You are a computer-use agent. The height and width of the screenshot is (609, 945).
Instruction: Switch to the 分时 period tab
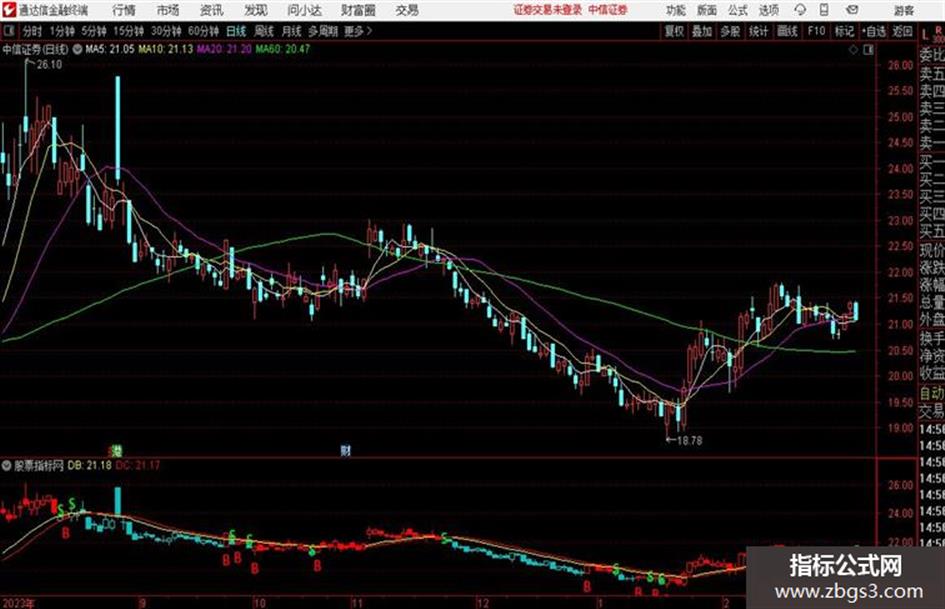32,31
